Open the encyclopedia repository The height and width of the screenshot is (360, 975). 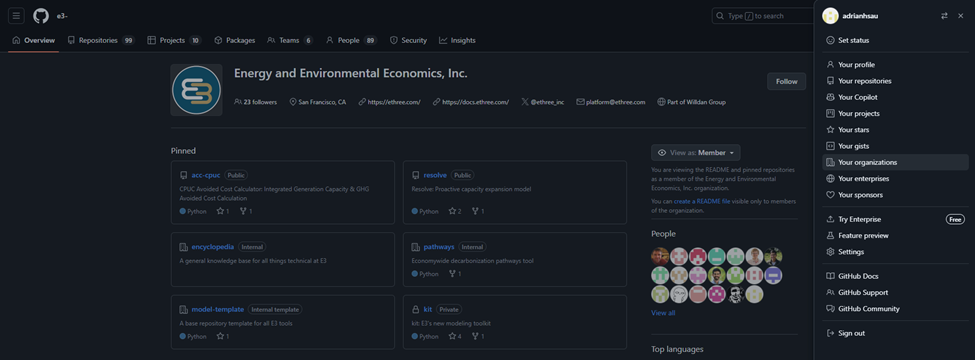213,247
